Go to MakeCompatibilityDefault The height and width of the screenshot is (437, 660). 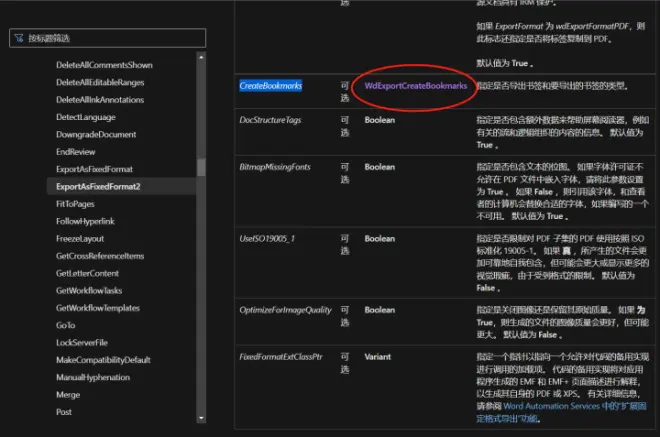tap(104, 360)
